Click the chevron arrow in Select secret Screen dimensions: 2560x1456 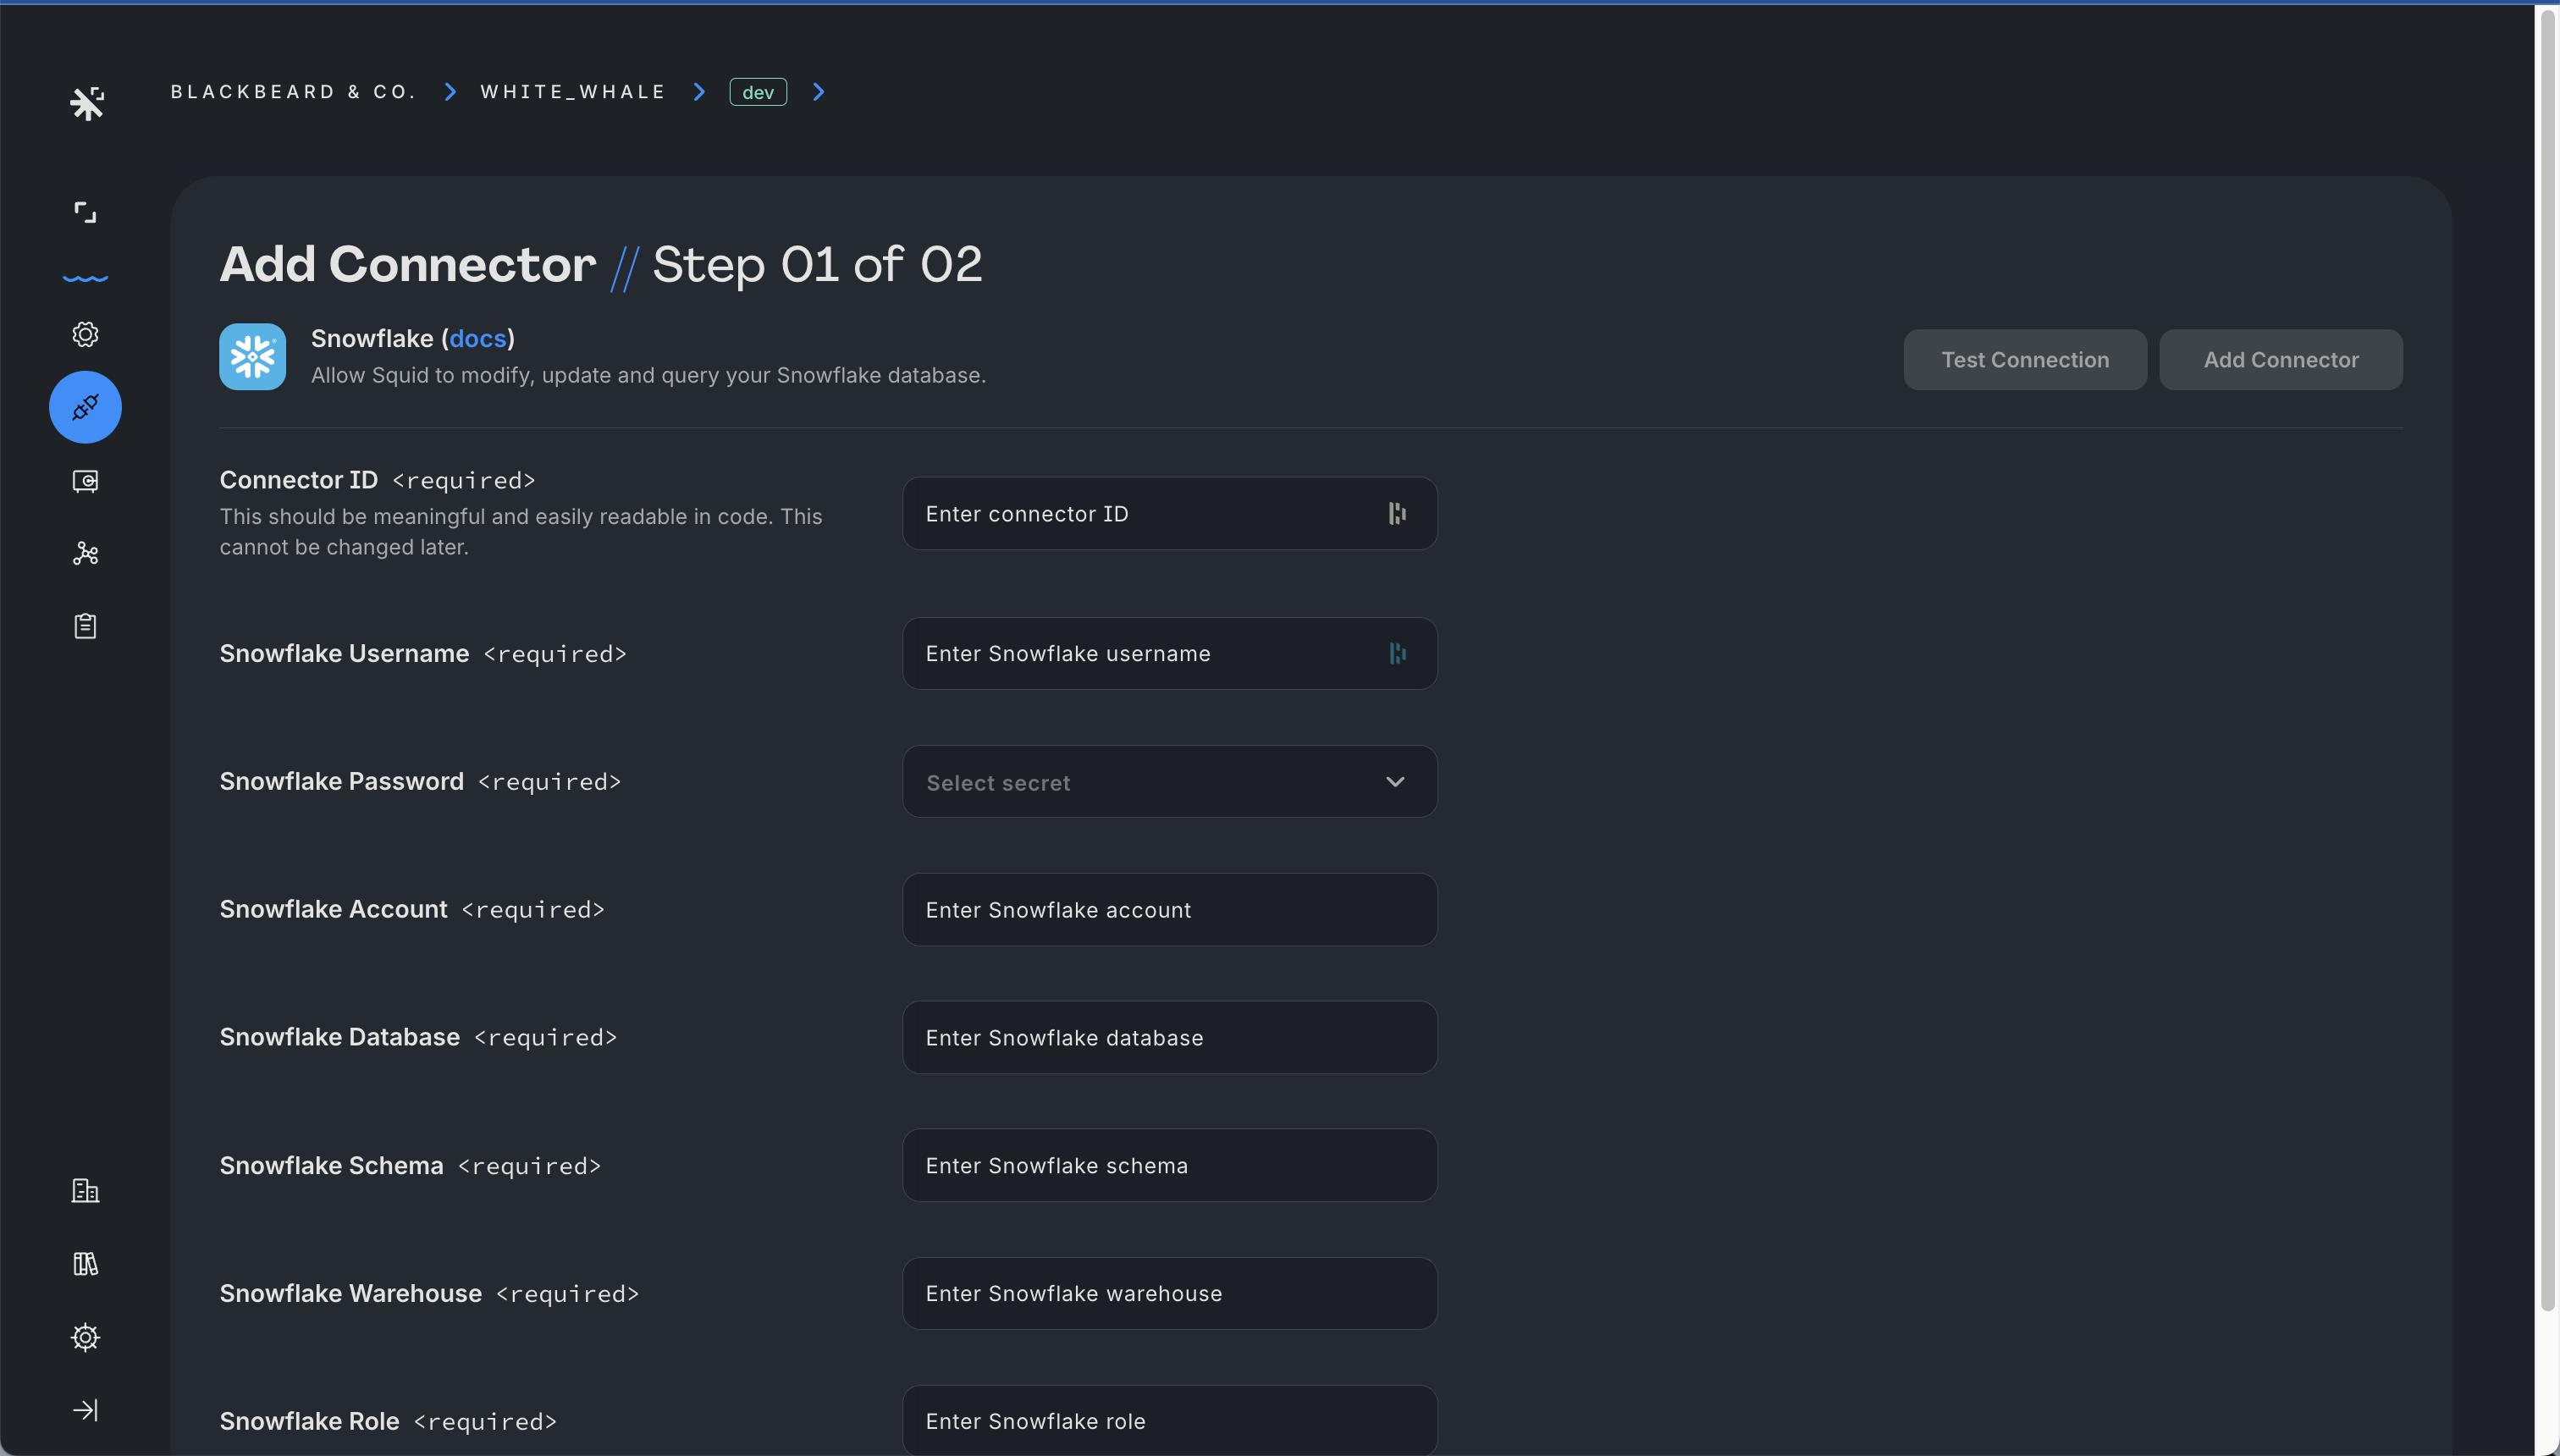[1395, 782]
